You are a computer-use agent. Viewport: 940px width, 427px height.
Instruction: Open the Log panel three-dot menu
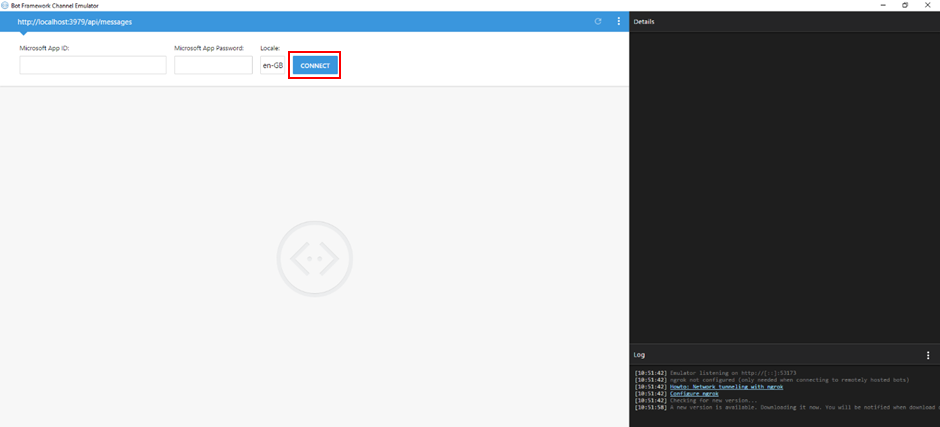[928, 355]
